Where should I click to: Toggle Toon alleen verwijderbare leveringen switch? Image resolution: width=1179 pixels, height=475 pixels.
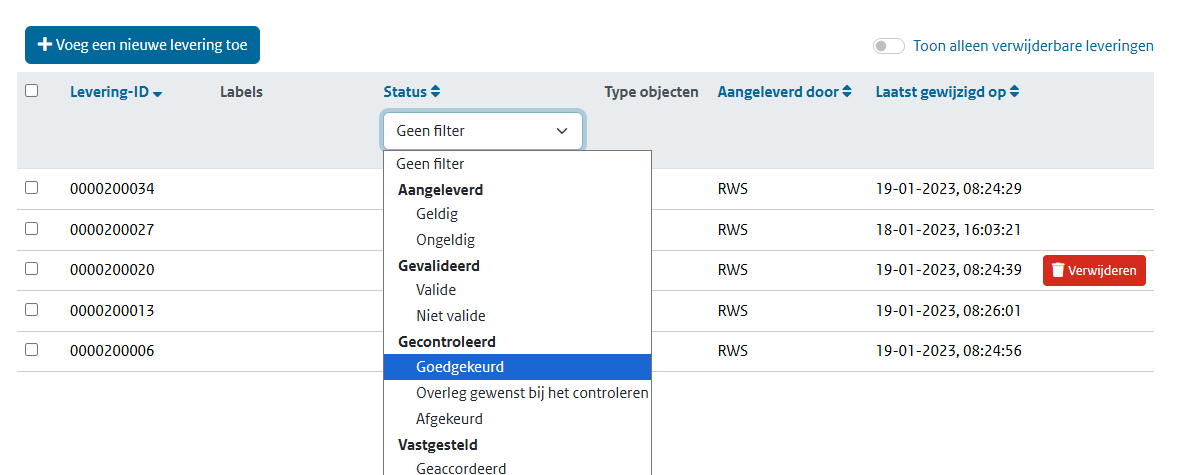[888, 46]
